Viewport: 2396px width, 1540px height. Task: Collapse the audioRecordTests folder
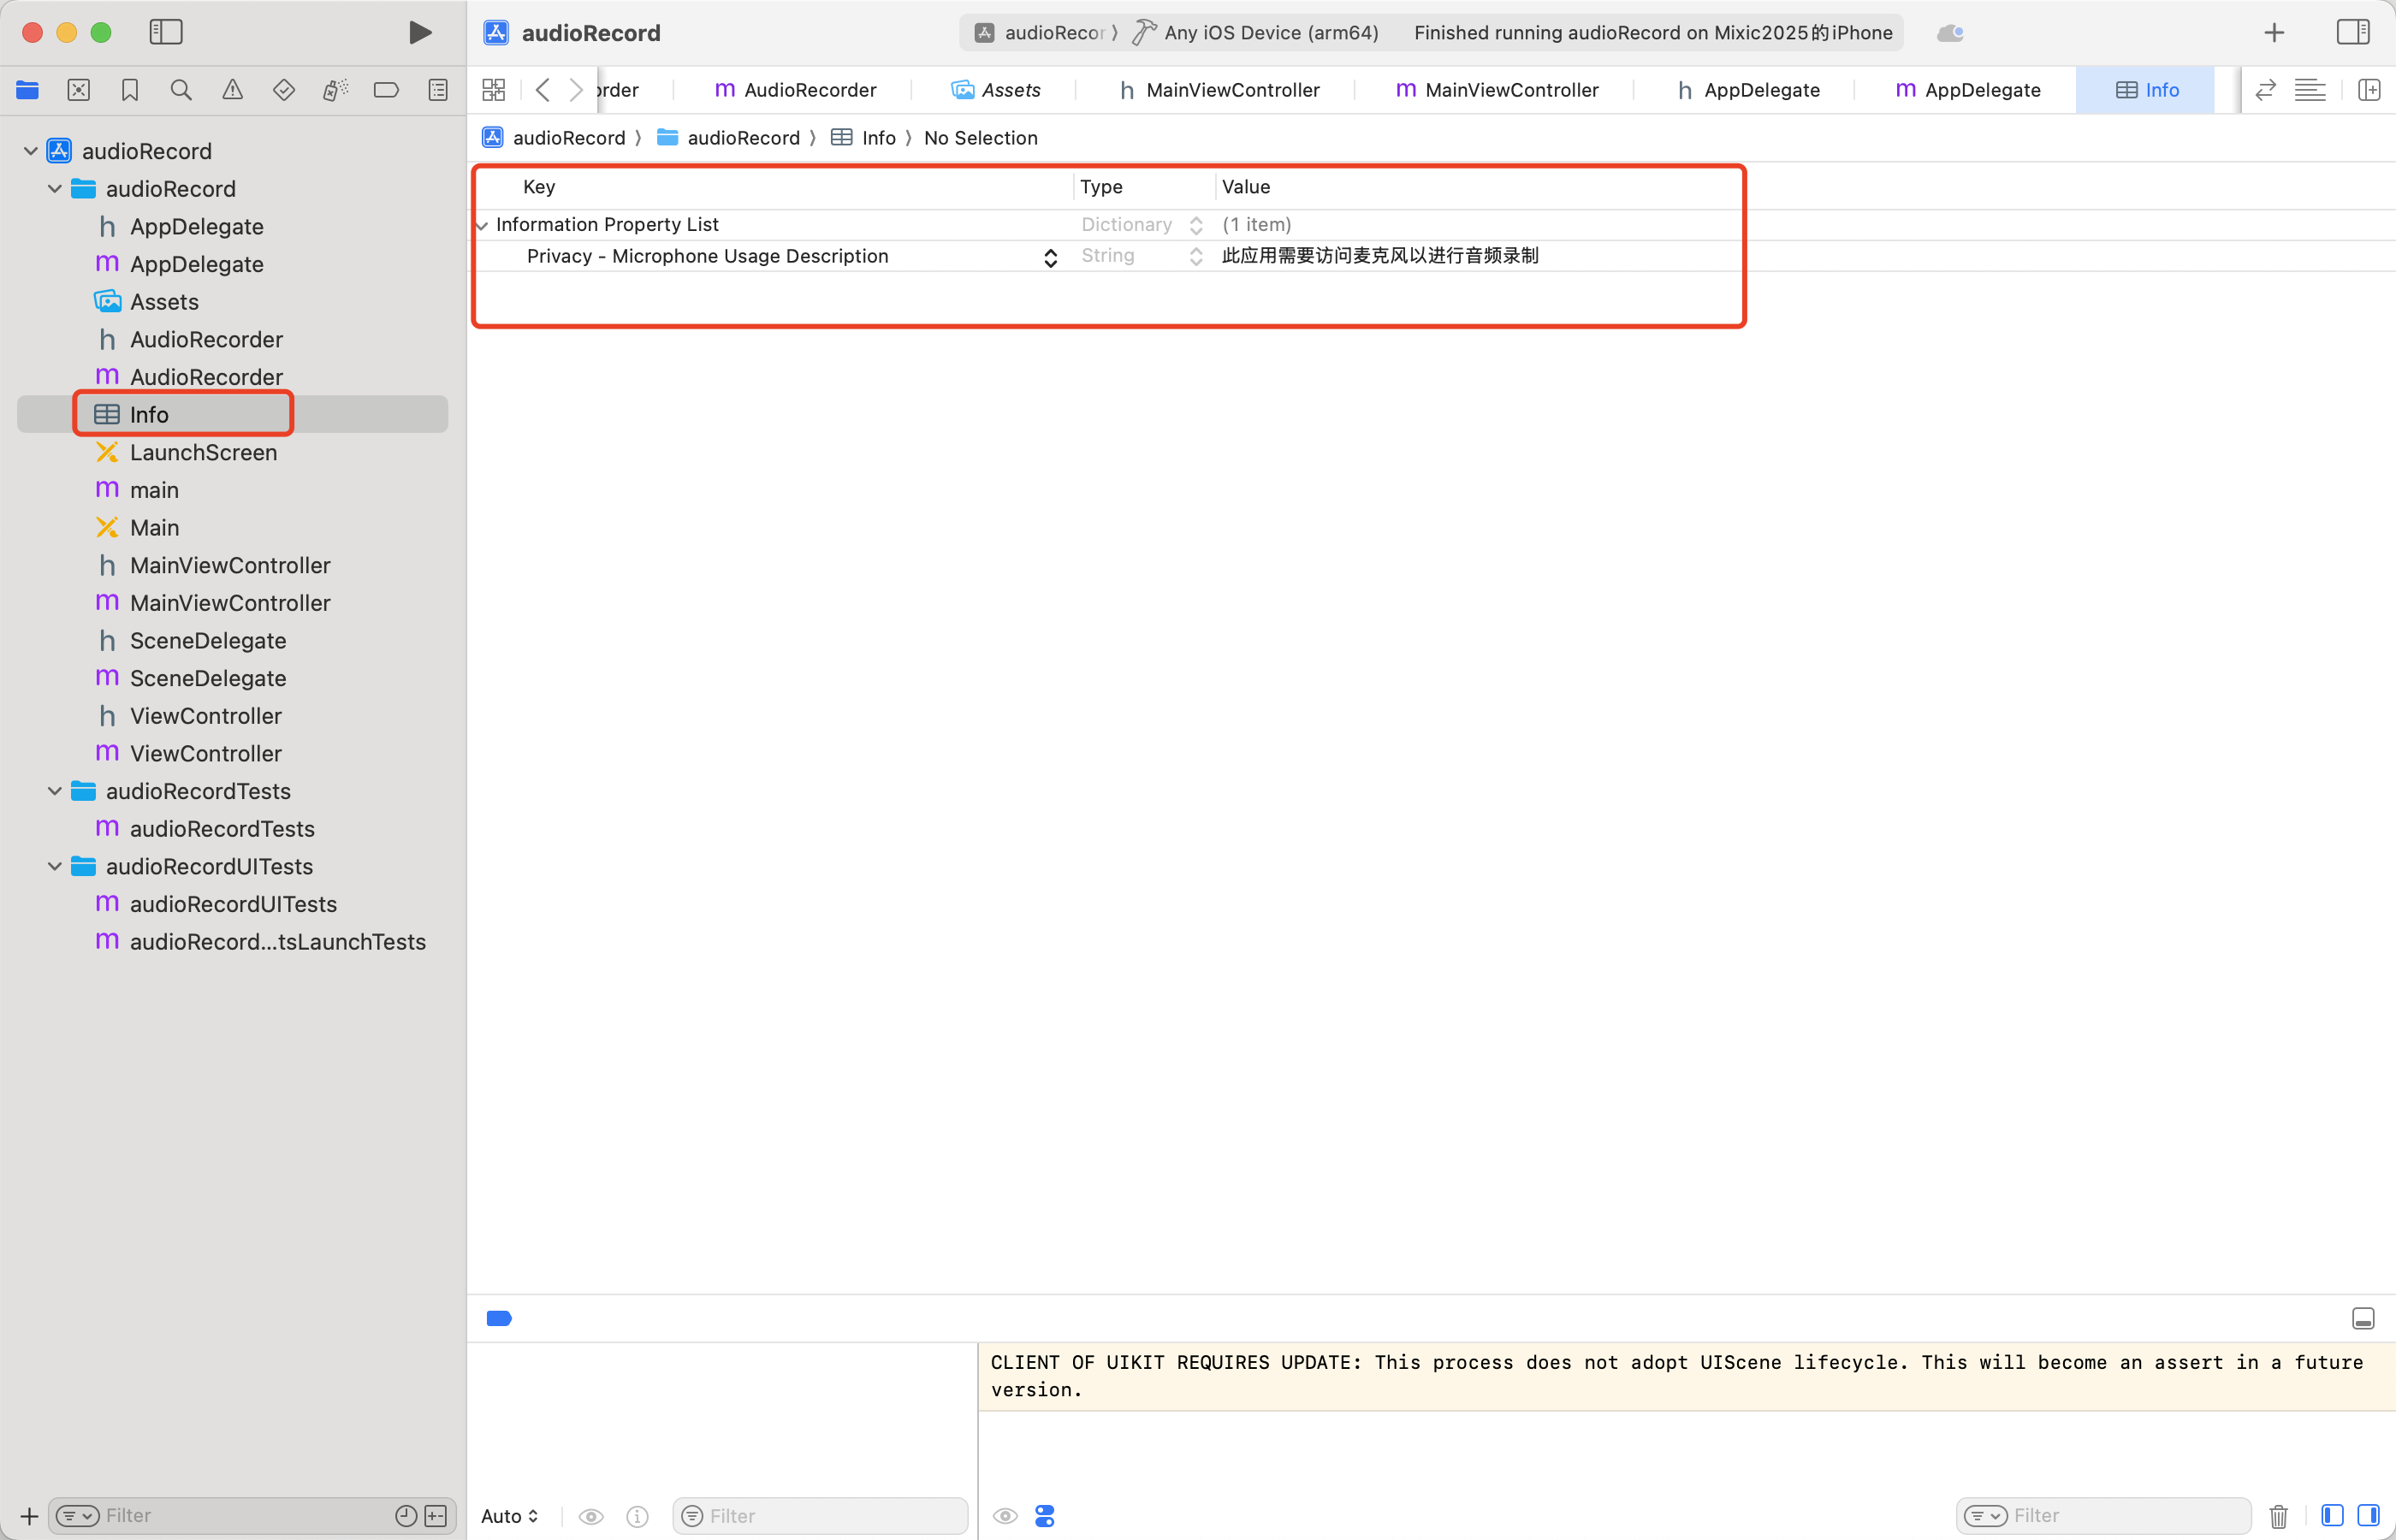pyautogui.click(x=55, y=791)
